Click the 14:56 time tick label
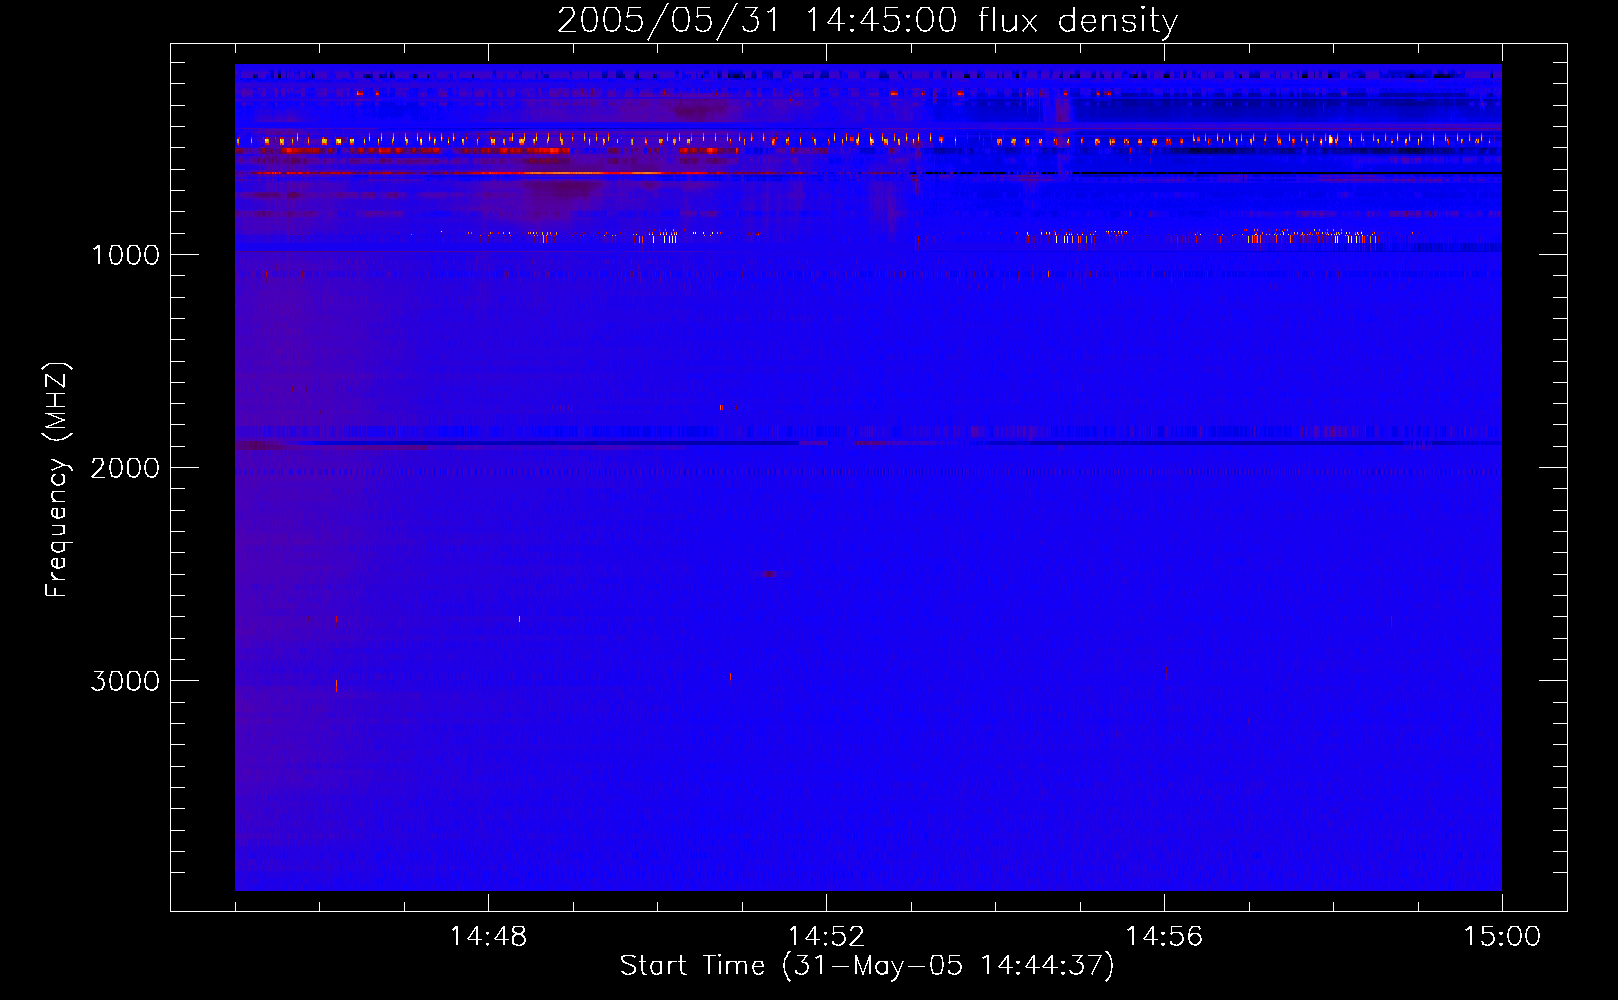This screenshot has width=1618, height=1000. coord(1164,937)
